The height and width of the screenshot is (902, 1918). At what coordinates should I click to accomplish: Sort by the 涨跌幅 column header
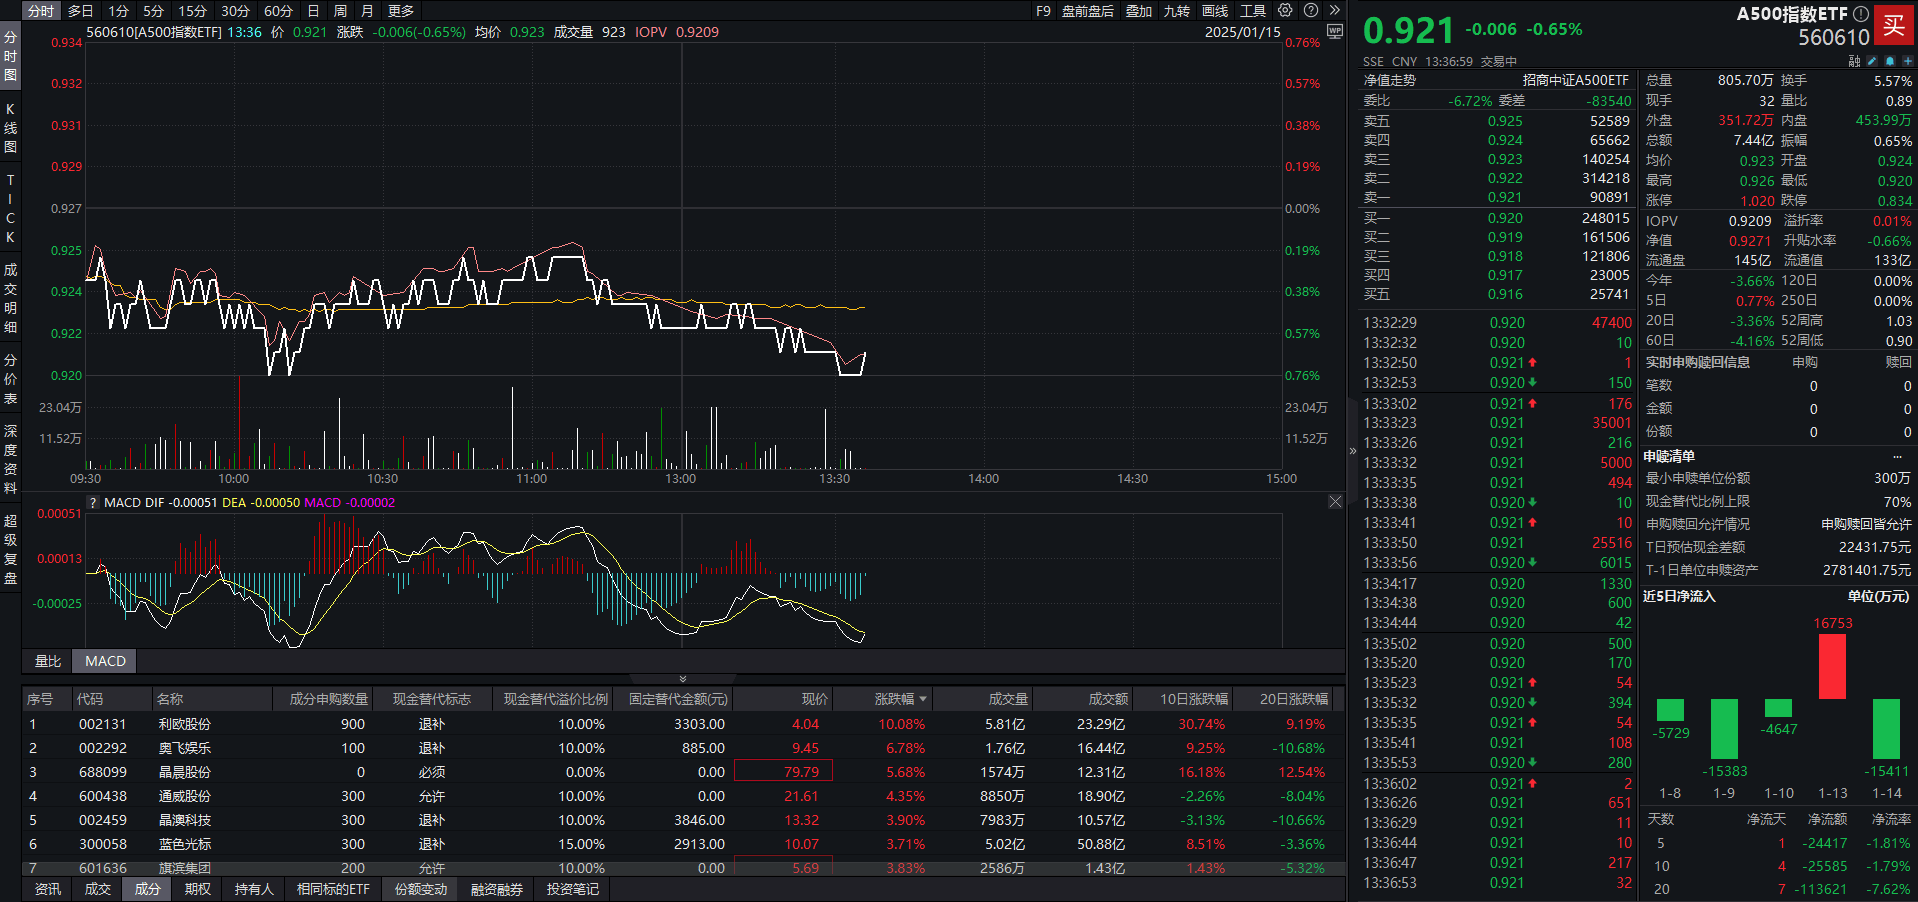pos(900,699)
